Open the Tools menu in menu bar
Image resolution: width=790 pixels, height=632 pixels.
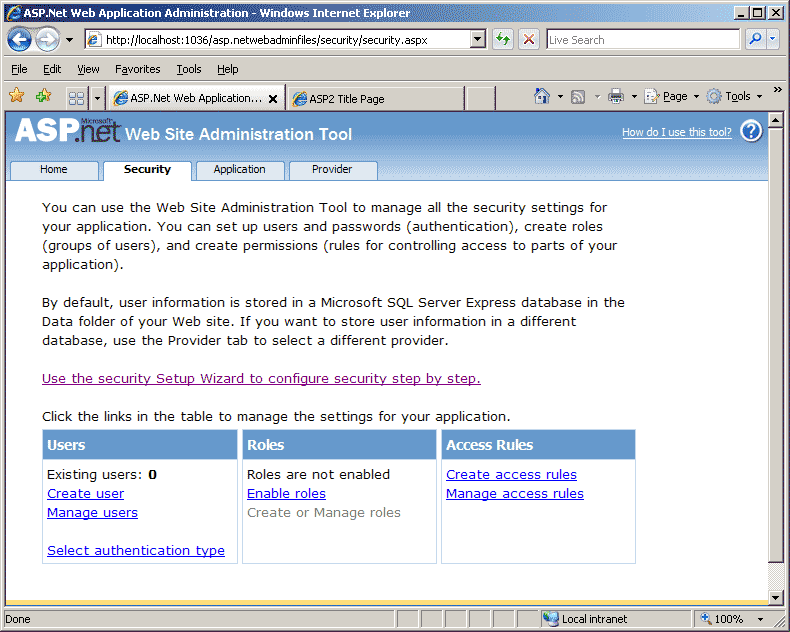coord(189,69)
